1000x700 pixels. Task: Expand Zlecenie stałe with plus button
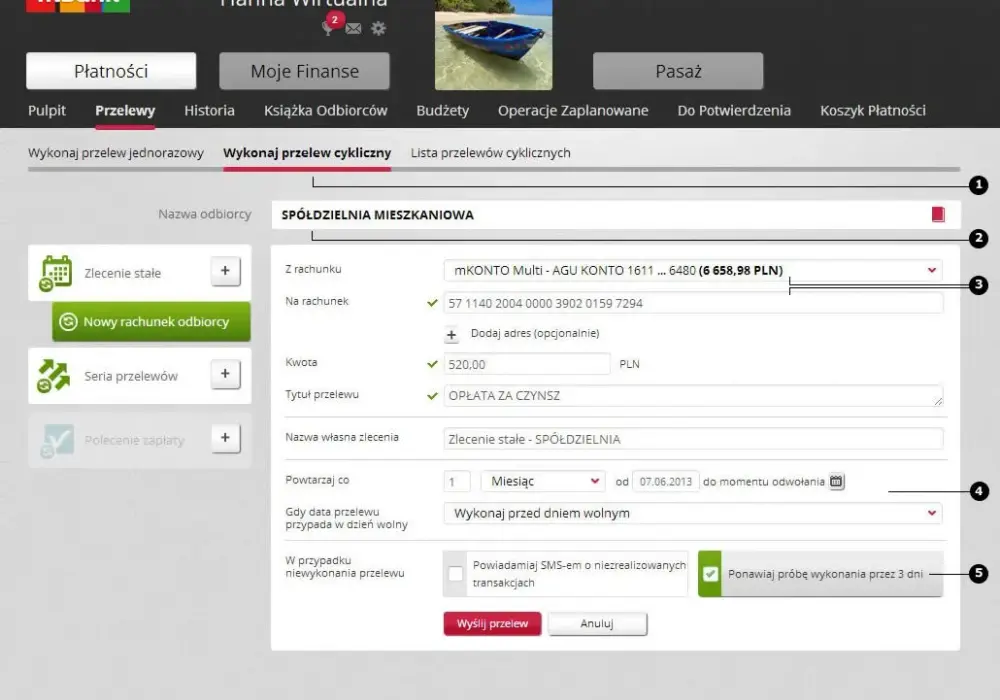225,271
